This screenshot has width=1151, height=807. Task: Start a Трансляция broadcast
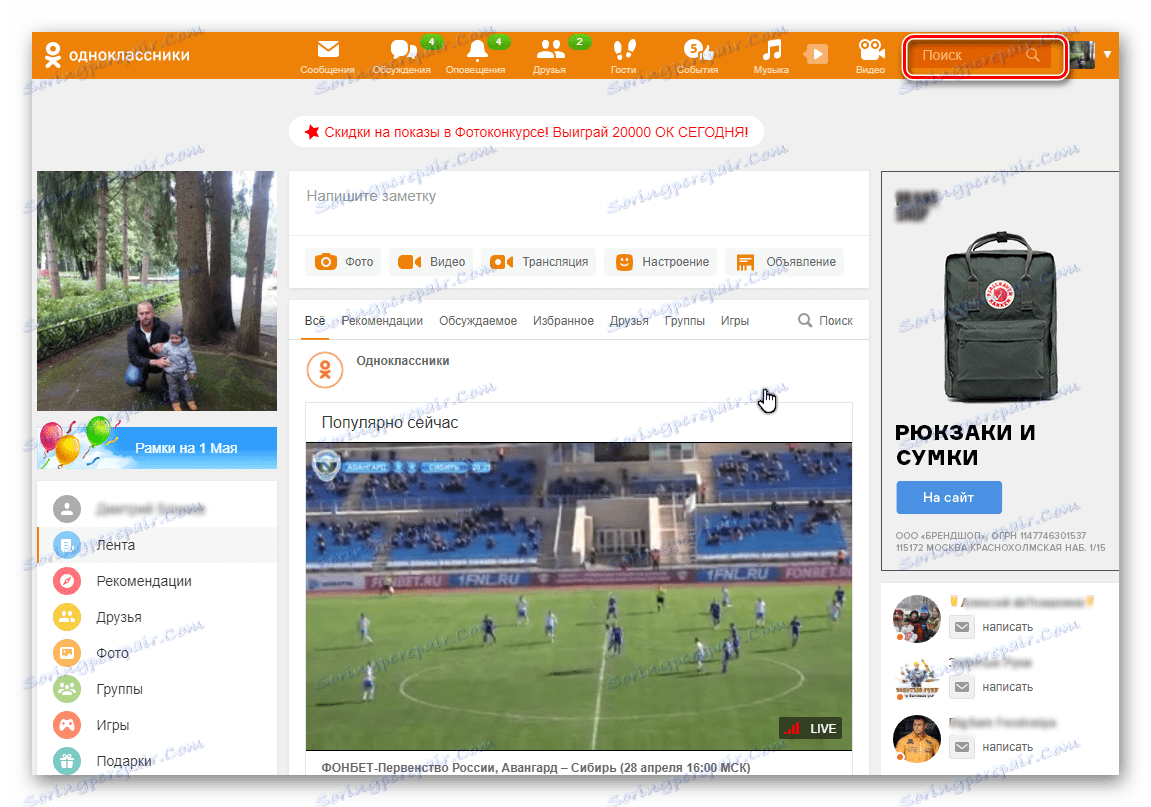(539, 262)
